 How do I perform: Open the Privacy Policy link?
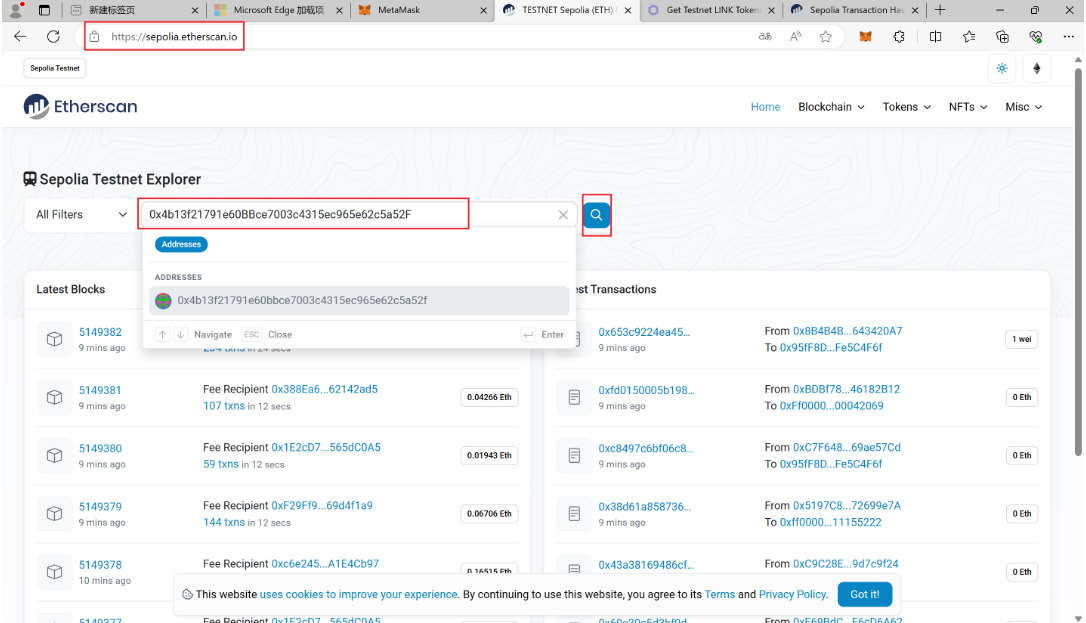pyautogui.click(x=792, y=594)
